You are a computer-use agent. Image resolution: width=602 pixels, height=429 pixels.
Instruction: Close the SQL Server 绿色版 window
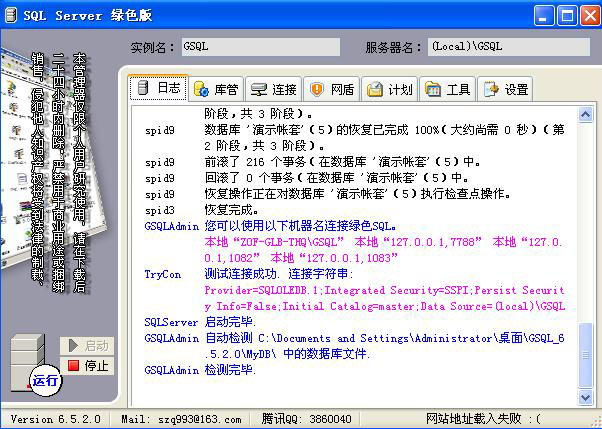point(590,16)
